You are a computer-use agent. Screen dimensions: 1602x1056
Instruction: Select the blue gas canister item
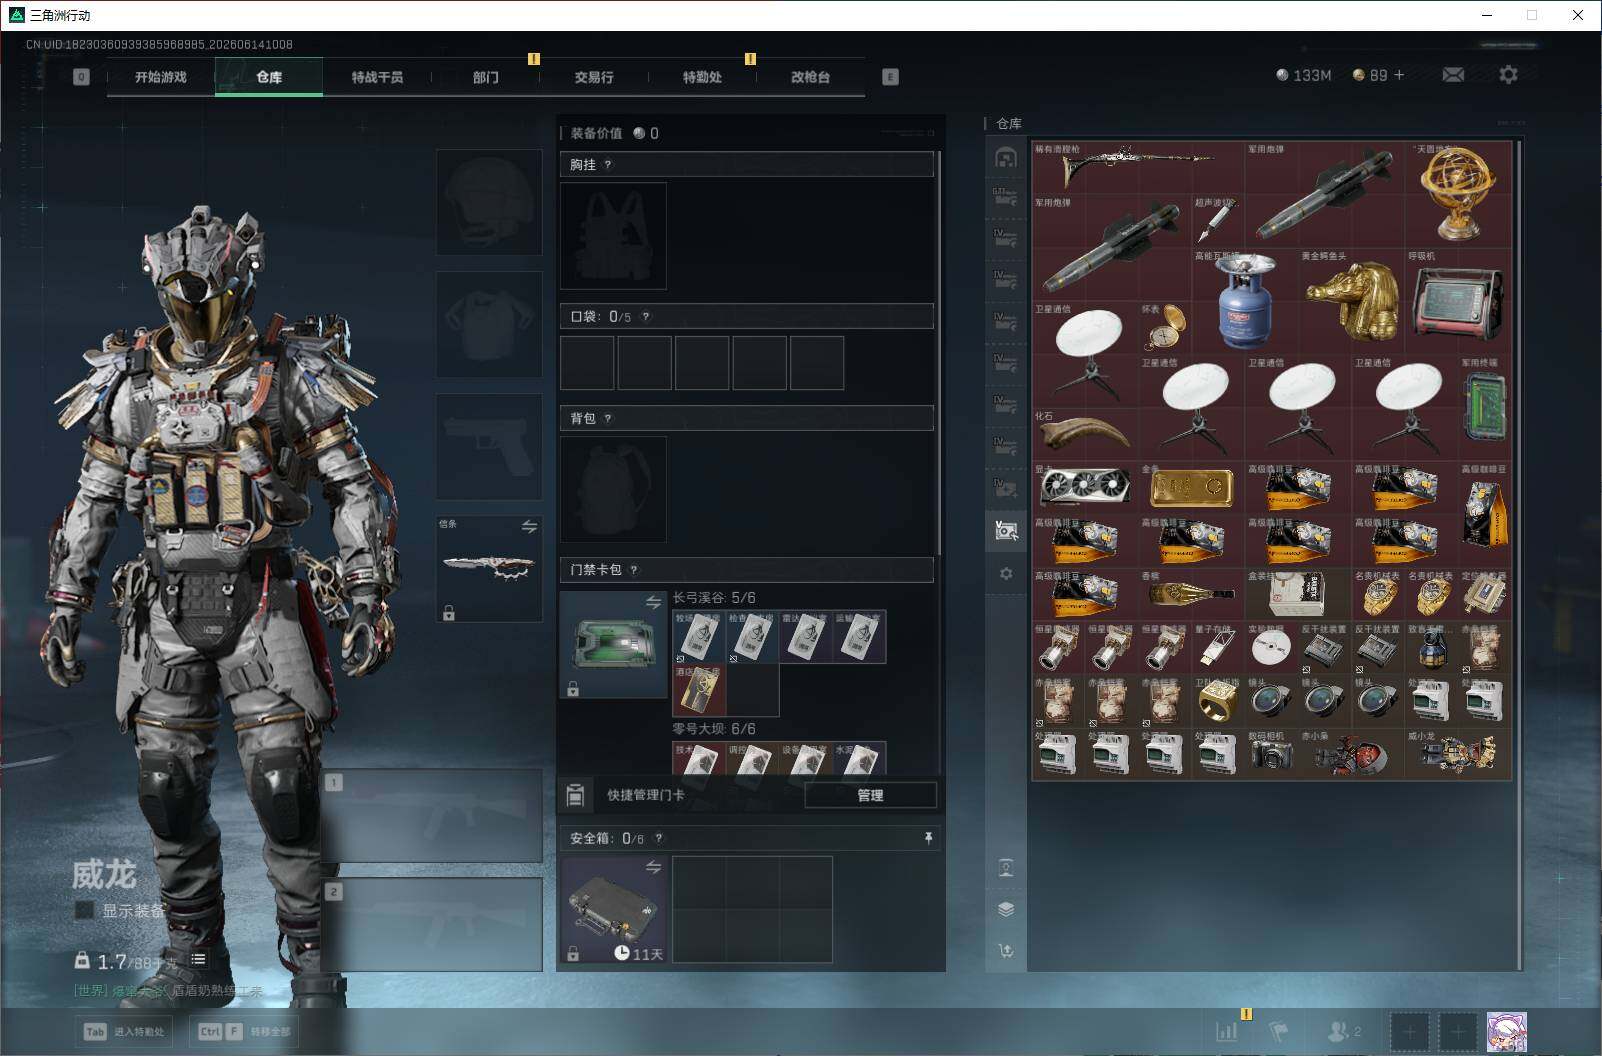1245,301
